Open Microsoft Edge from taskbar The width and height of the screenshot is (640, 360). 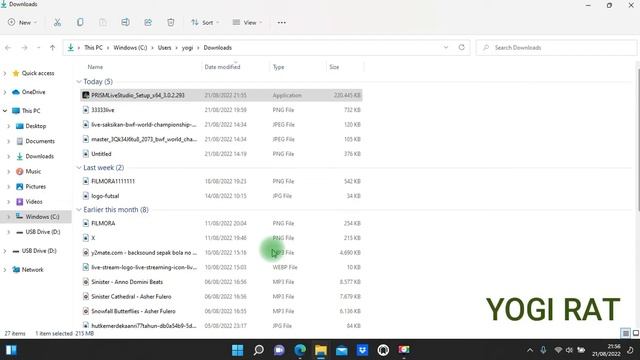(x=300, y=350)
